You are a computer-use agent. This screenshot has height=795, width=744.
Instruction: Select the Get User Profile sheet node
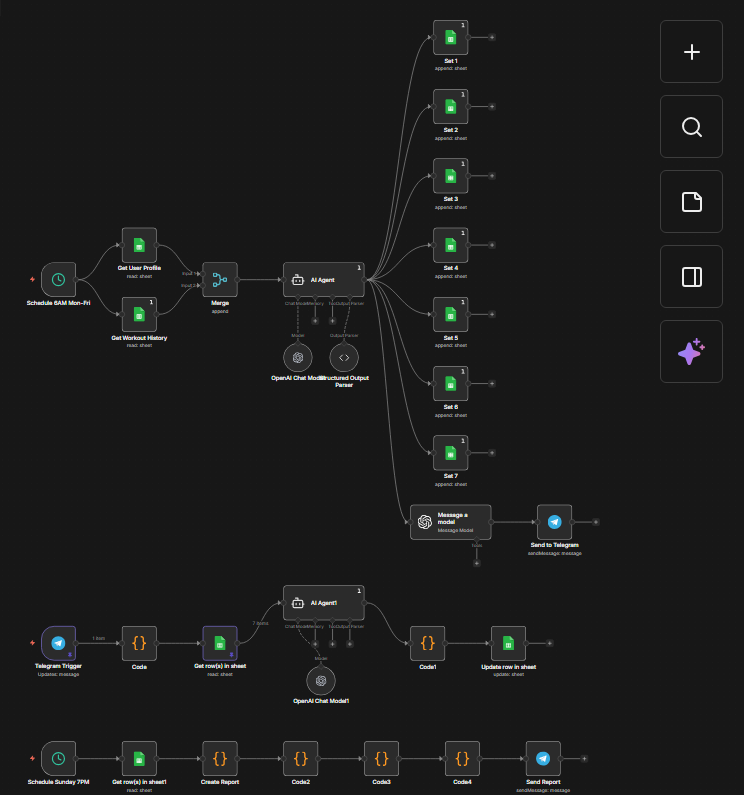click(x=139, y=245)
